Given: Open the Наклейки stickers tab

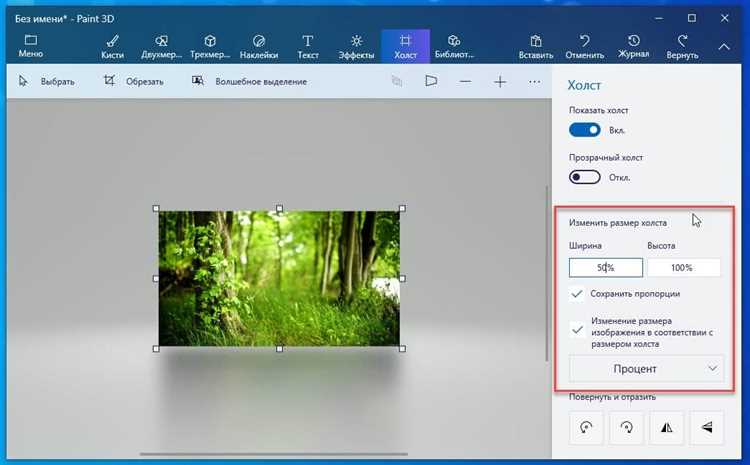Looking at the screenshot, I should pyautogui.click(x=259, y=47).
